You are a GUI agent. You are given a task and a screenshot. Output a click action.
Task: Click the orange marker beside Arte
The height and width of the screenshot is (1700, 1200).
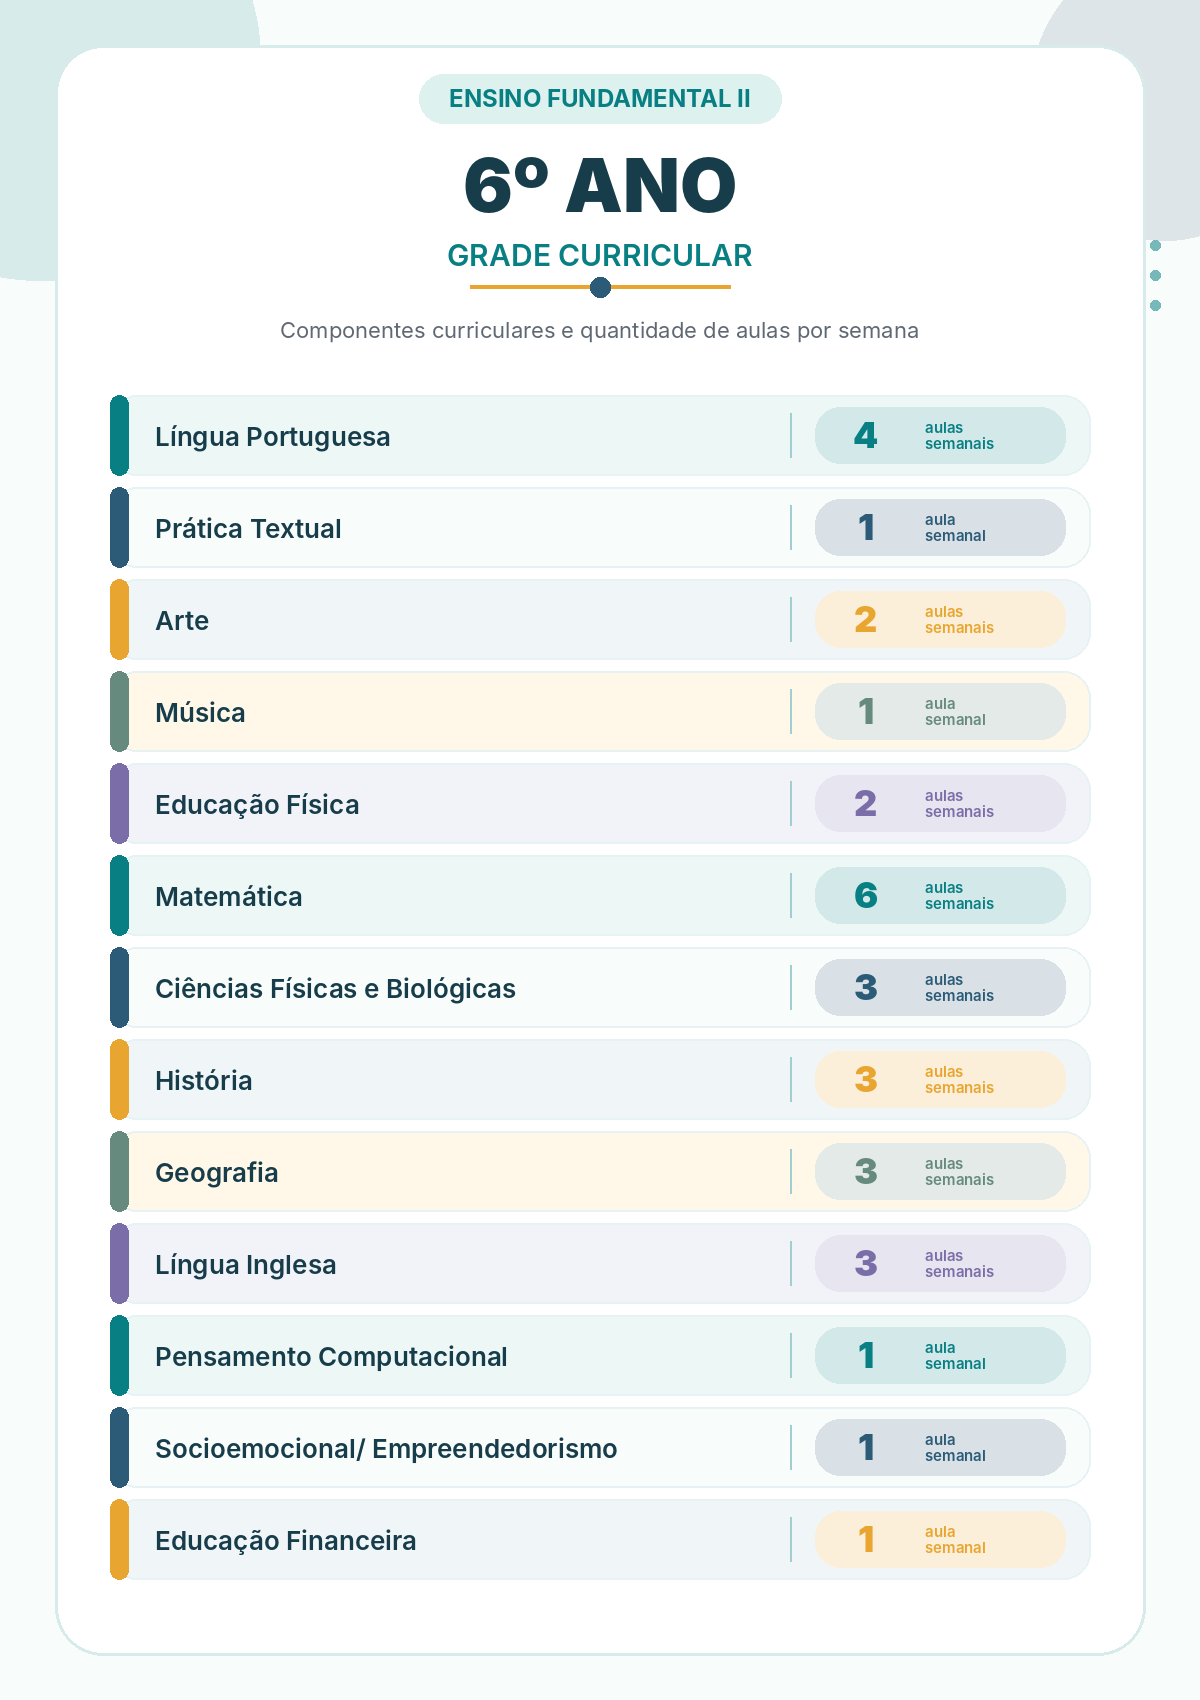point(119,620)
